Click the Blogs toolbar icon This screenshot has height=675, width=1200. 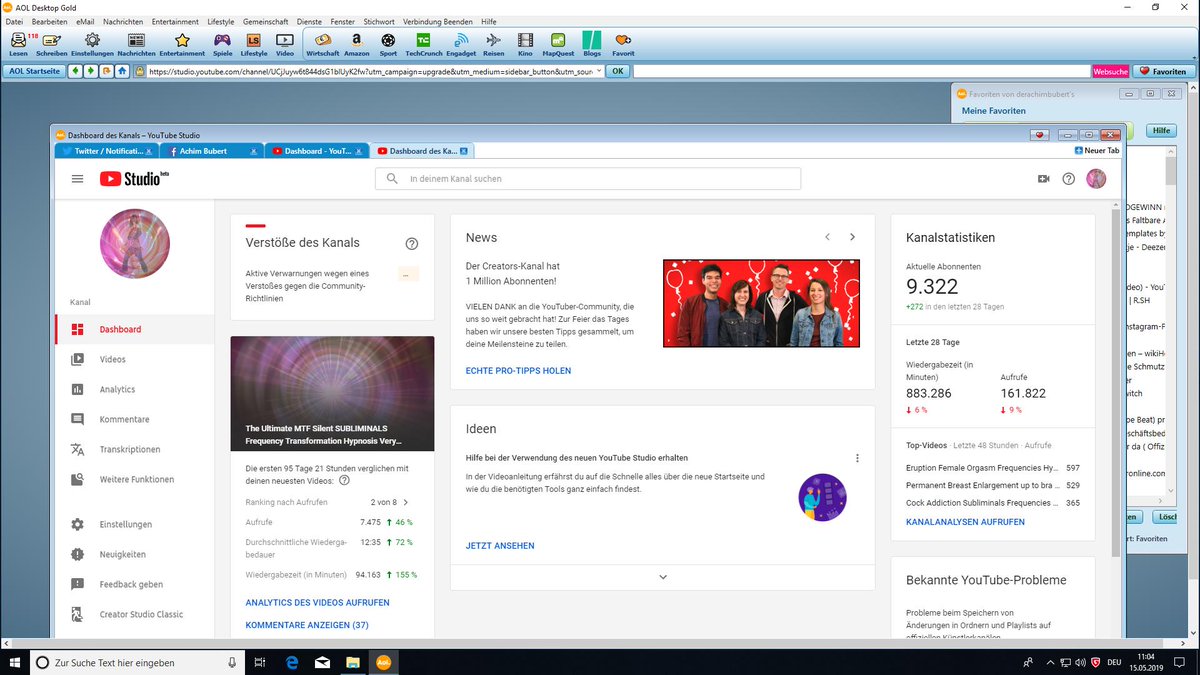[x=592, y=43]
